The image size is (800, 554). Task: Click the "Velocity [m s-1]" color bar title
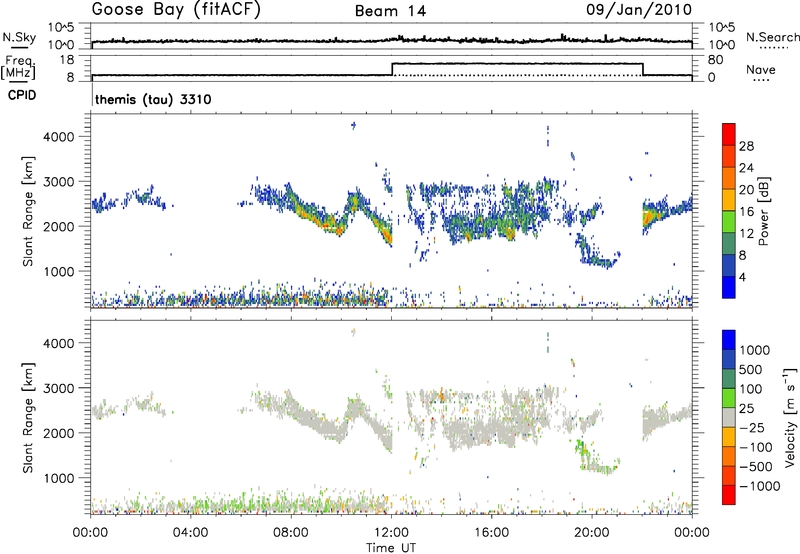(790, 417)
